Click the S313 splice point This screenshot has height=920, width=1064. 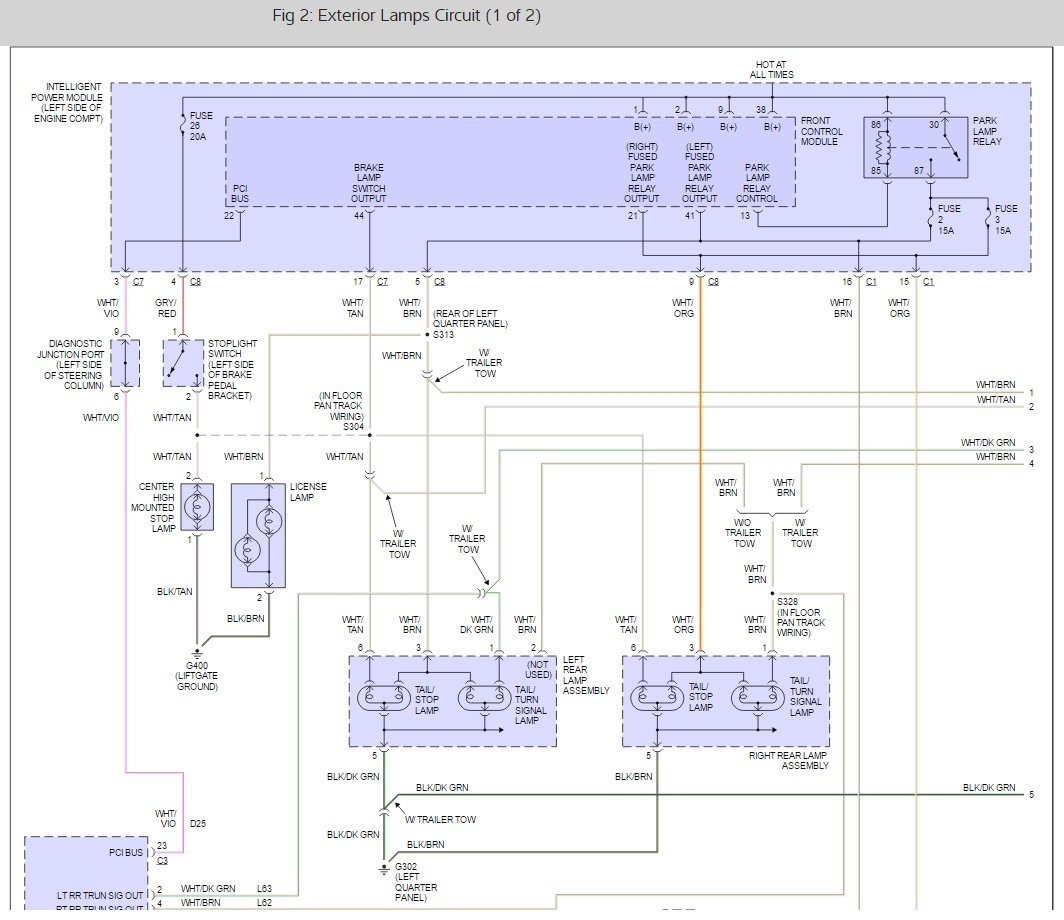click(x=428, y=334)
